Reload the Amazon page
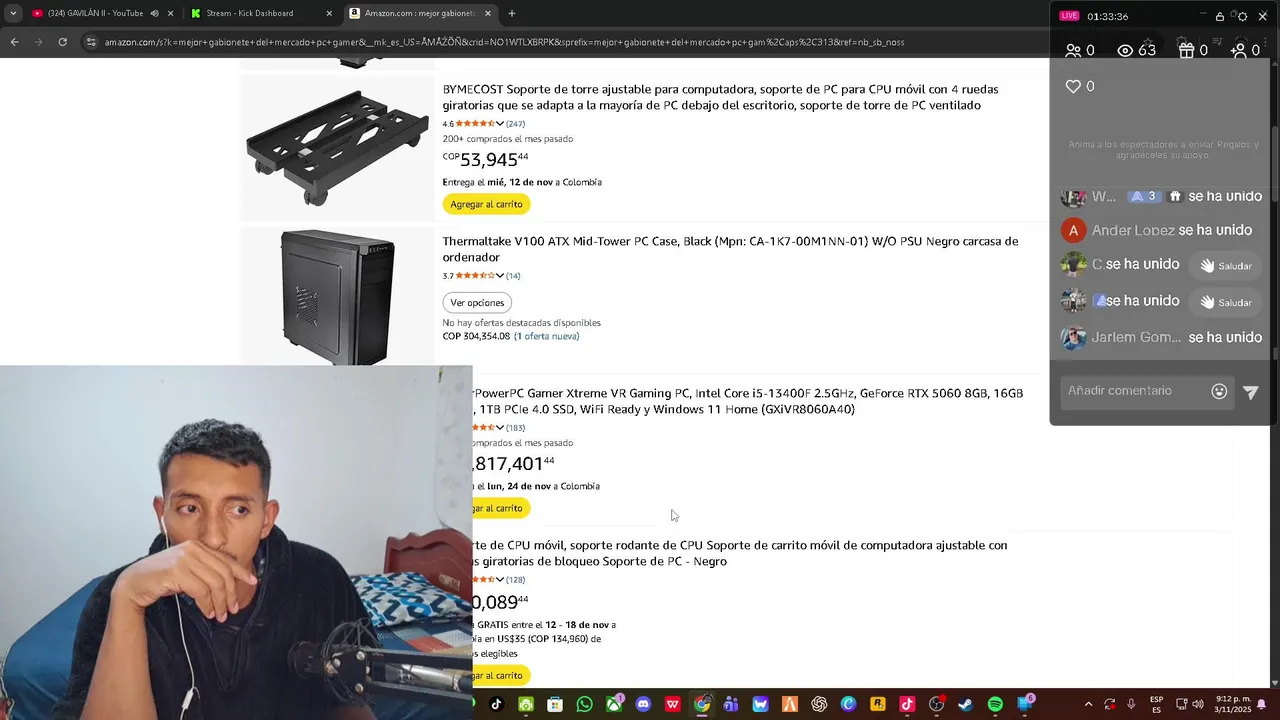The image size is (1280, 720). click(62, 42)
